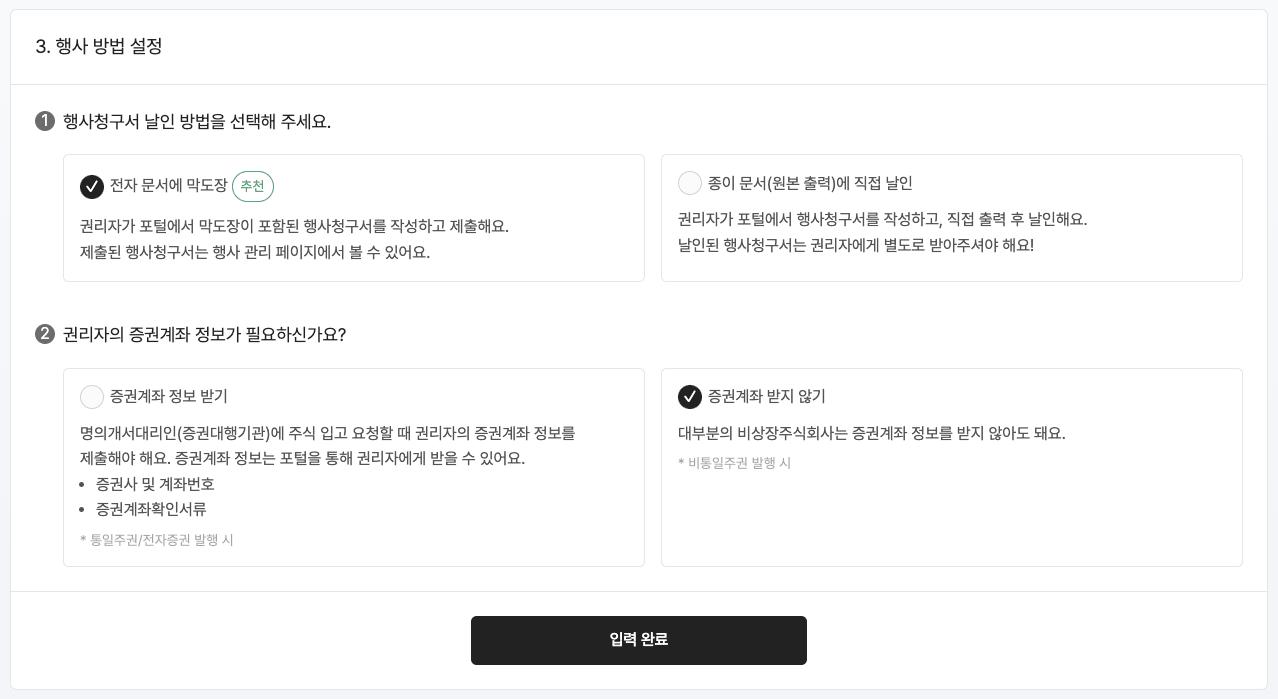Viewport: 1278px width, 699px height.
Task: Click bullet item "증권계좌확인서류"
Action: point(151,509)
